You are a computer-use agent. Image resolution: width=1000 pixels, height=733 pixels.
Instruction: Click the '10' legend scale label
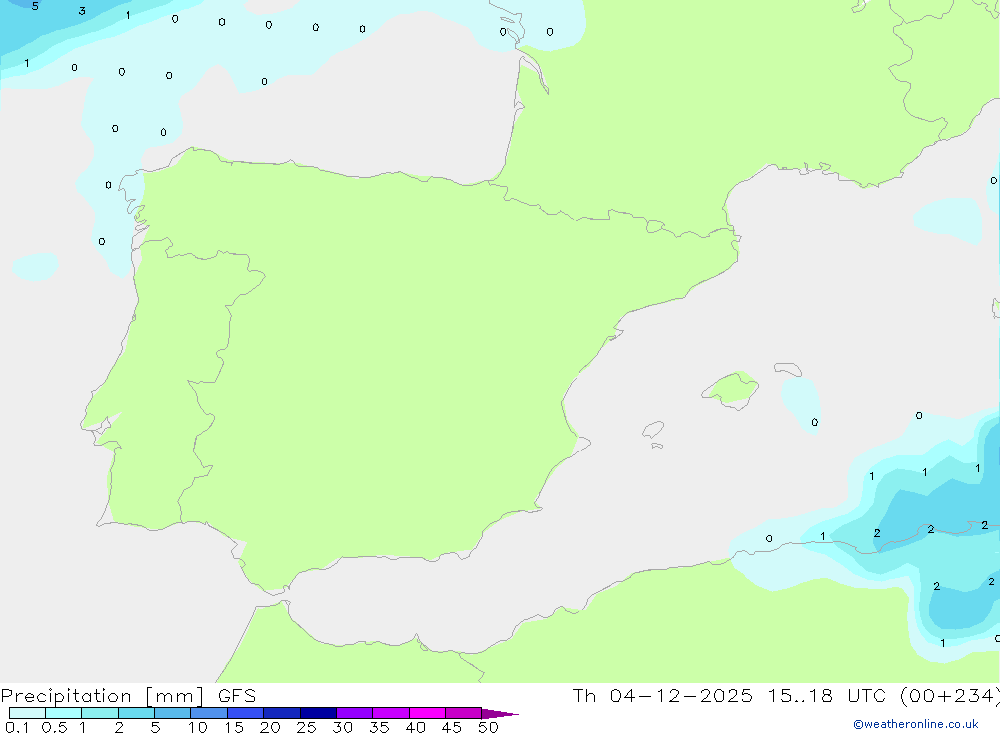click(x=198, y=727)
